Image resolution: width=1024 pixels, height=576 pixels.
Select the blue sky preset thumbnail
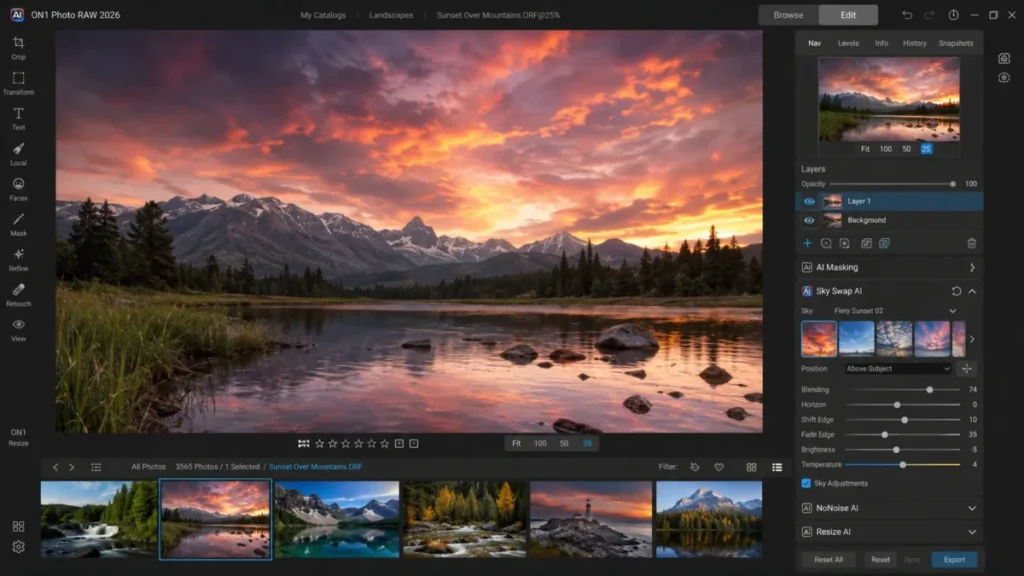[x=856, y=339]
